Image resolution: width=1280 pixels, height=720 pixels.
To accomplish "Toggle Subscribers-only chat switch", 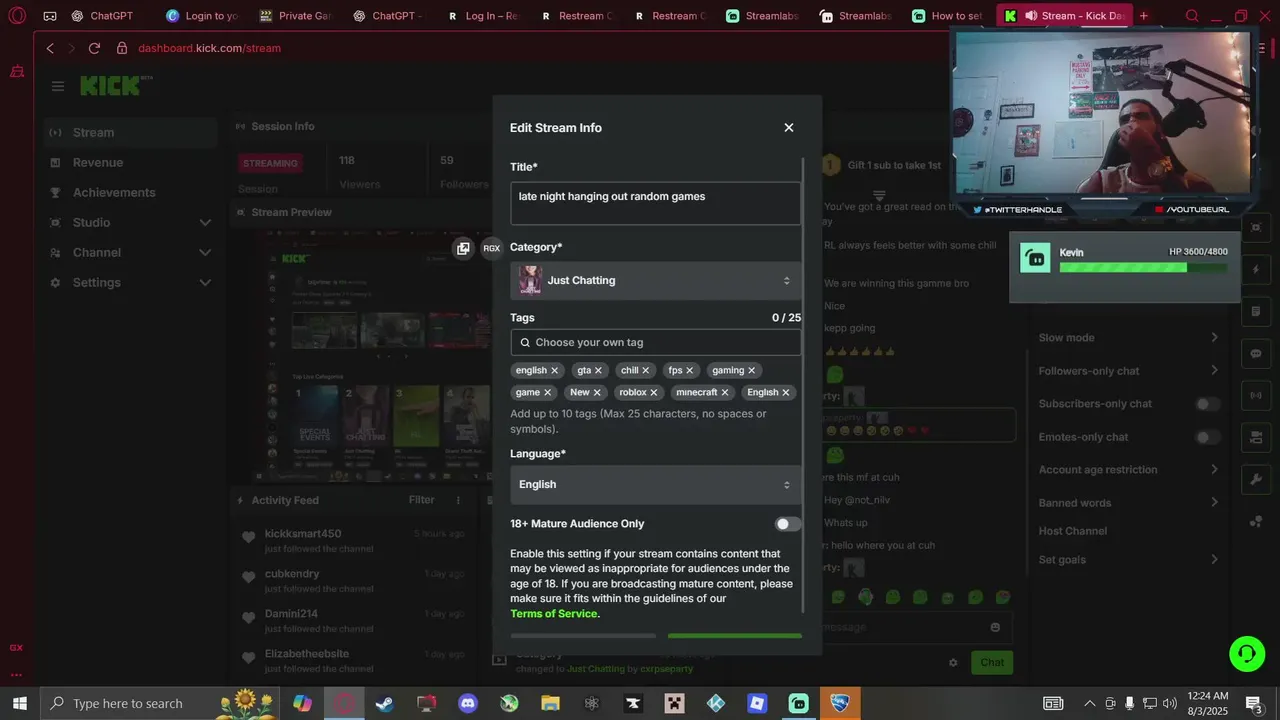I will (1208, 404).
